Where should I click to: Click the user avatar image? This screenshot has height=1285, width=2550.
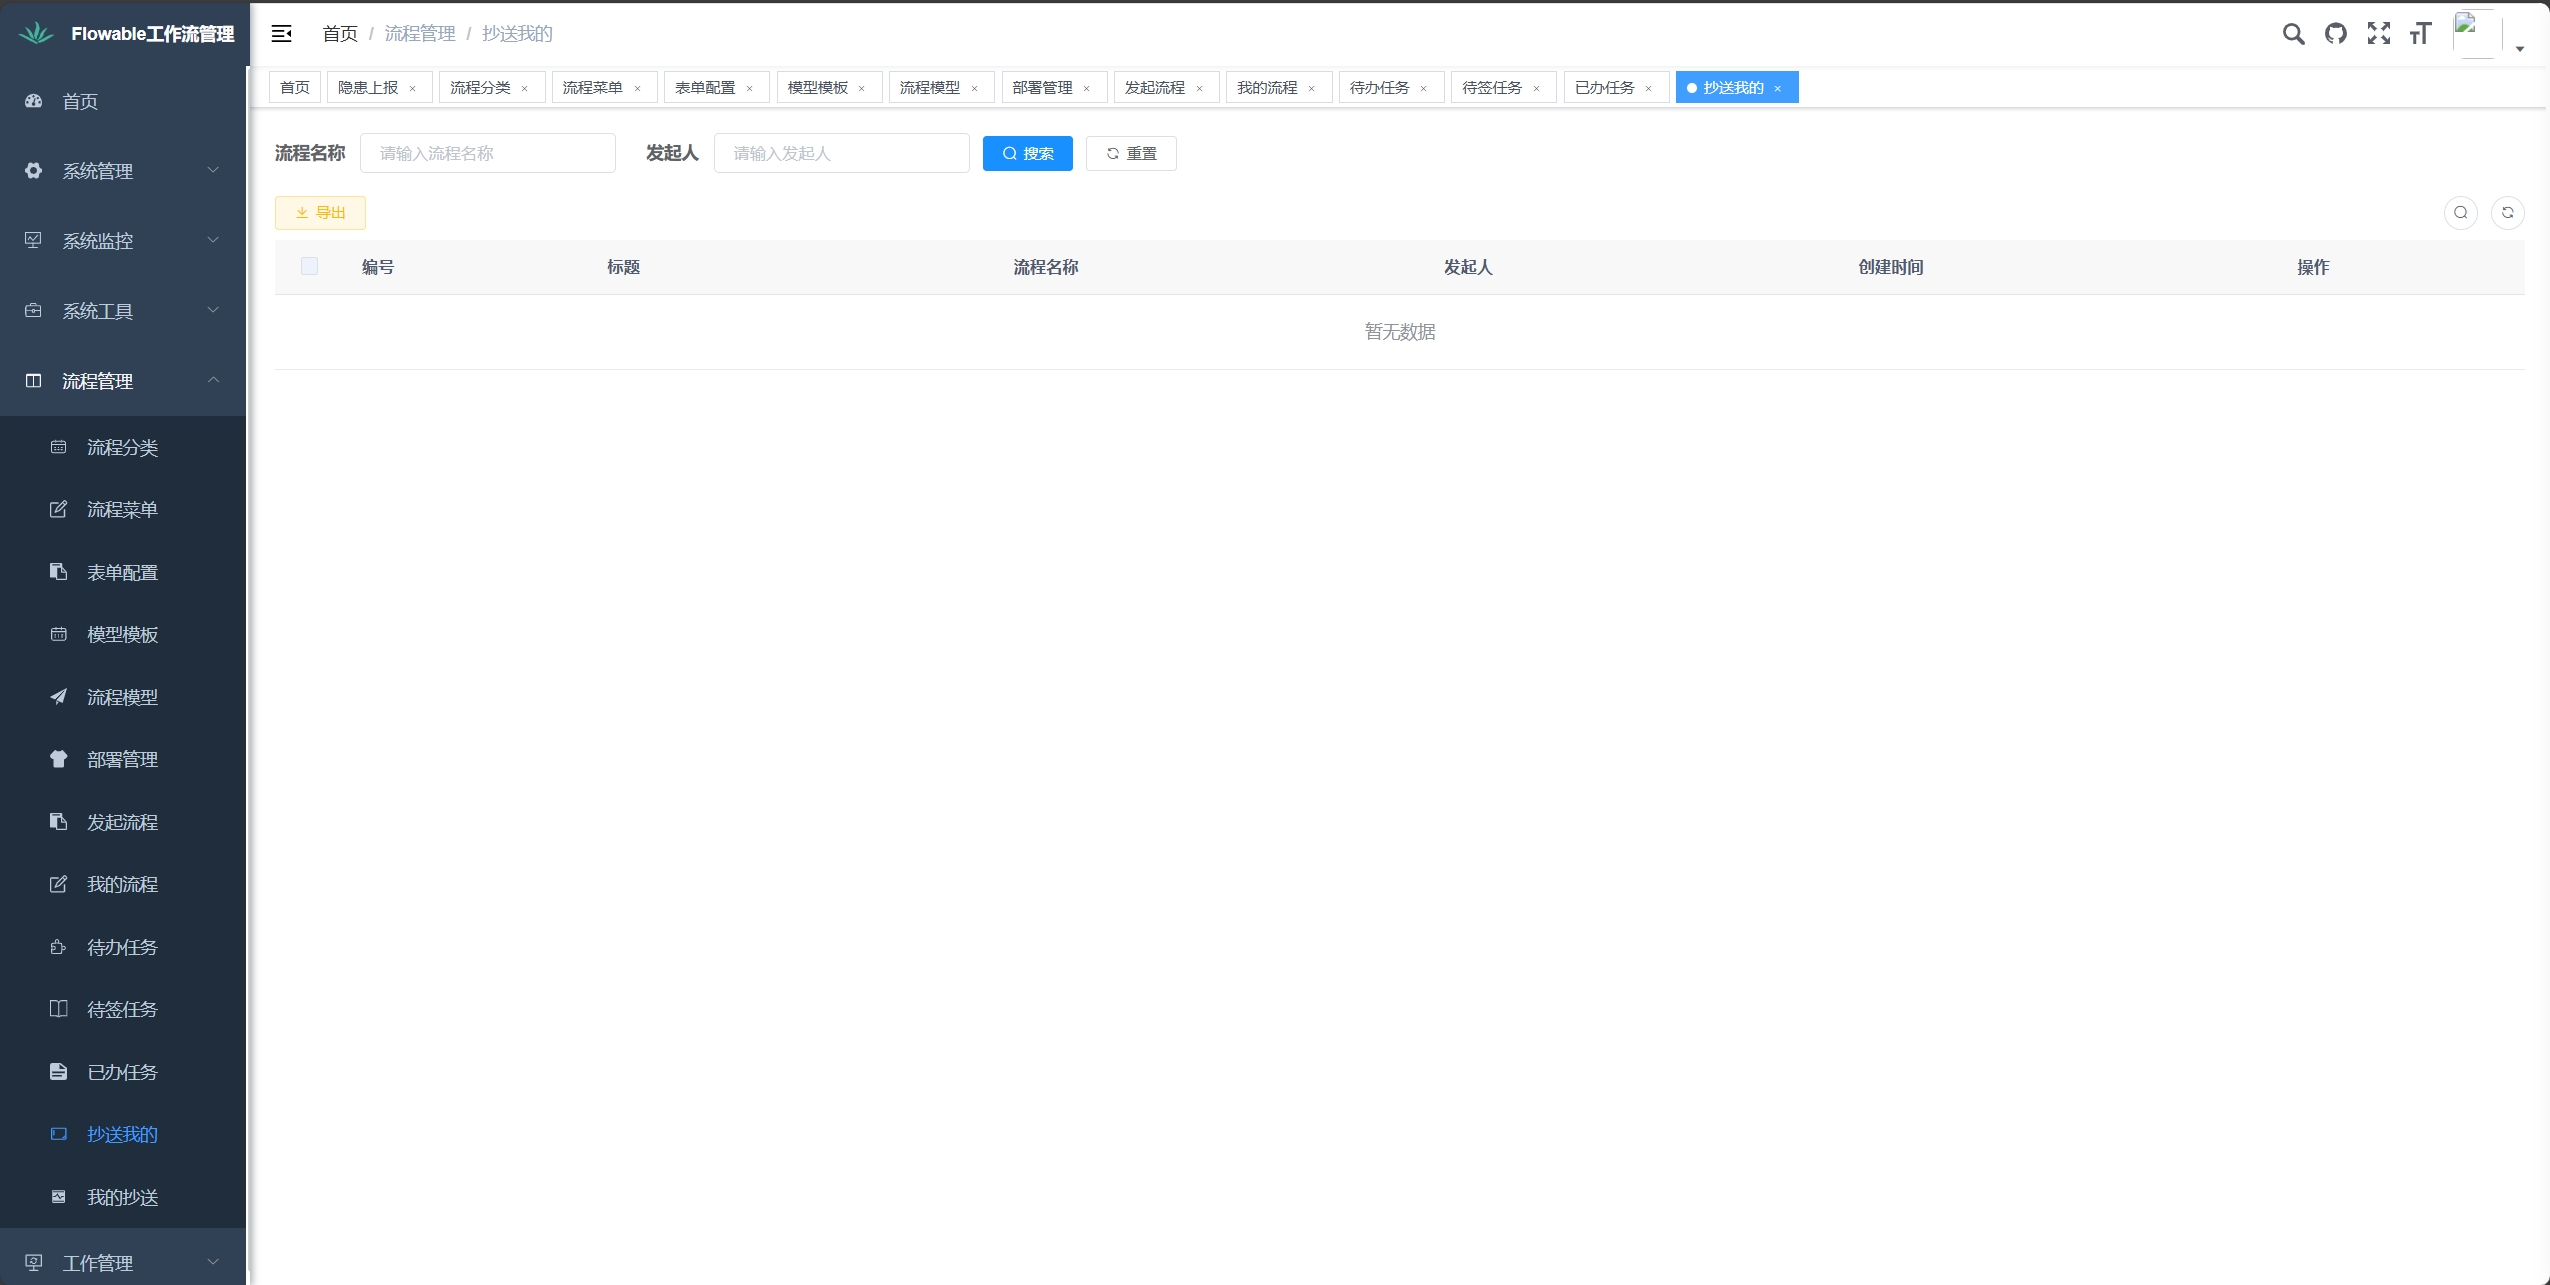click(2477, 34)
